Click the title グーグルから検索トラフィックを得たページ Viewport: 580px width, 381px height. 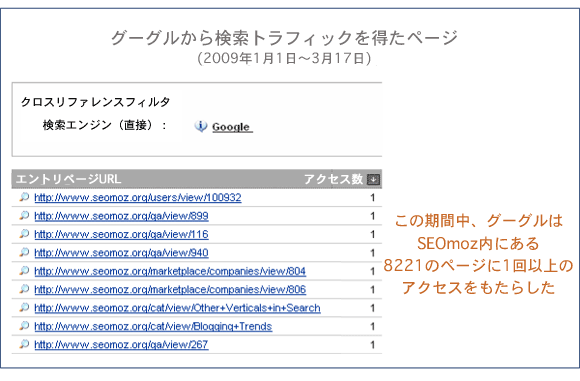284,37
